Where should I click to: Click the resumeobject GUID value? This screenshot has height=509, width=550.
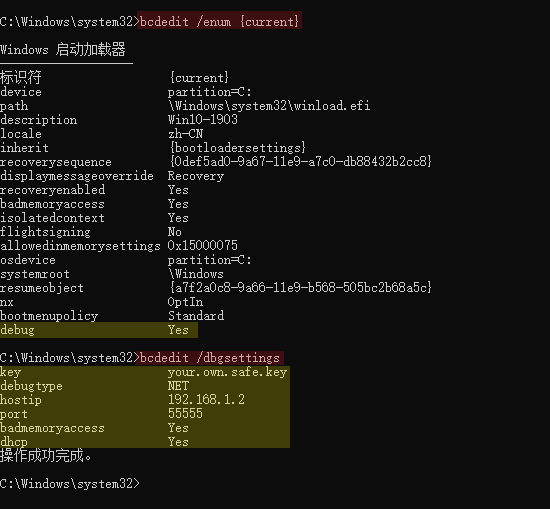(300, 288)
